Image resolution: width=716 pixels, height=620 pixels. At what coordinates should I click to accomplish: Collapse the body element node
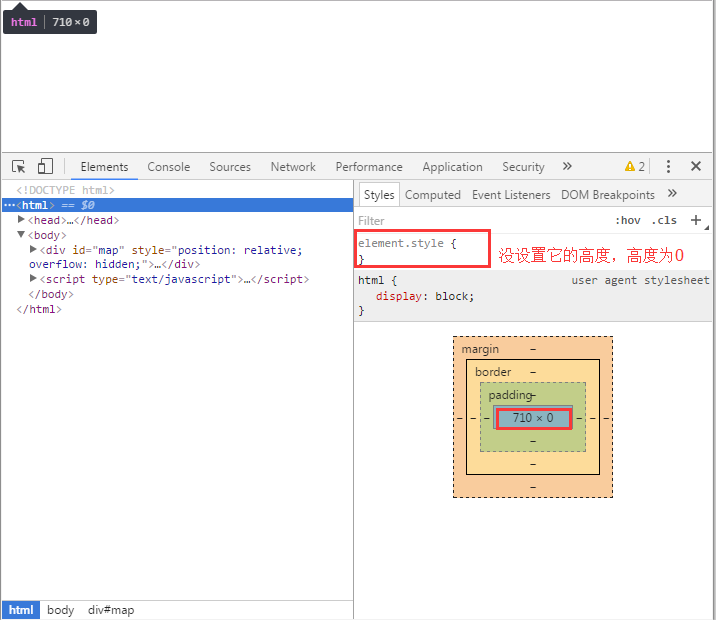(21, 235)
